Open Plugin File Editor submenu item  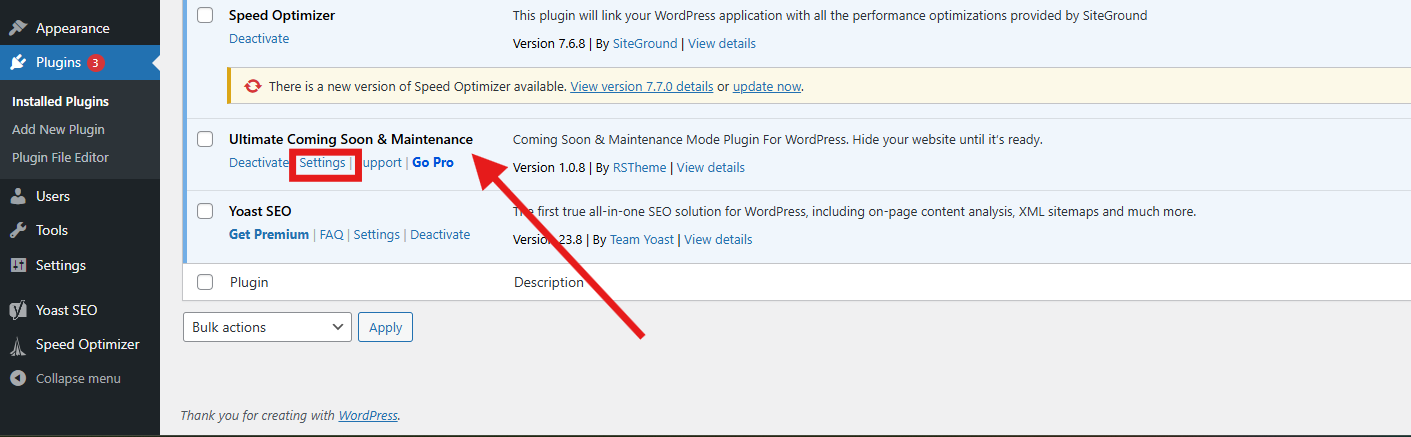[60, 157]
